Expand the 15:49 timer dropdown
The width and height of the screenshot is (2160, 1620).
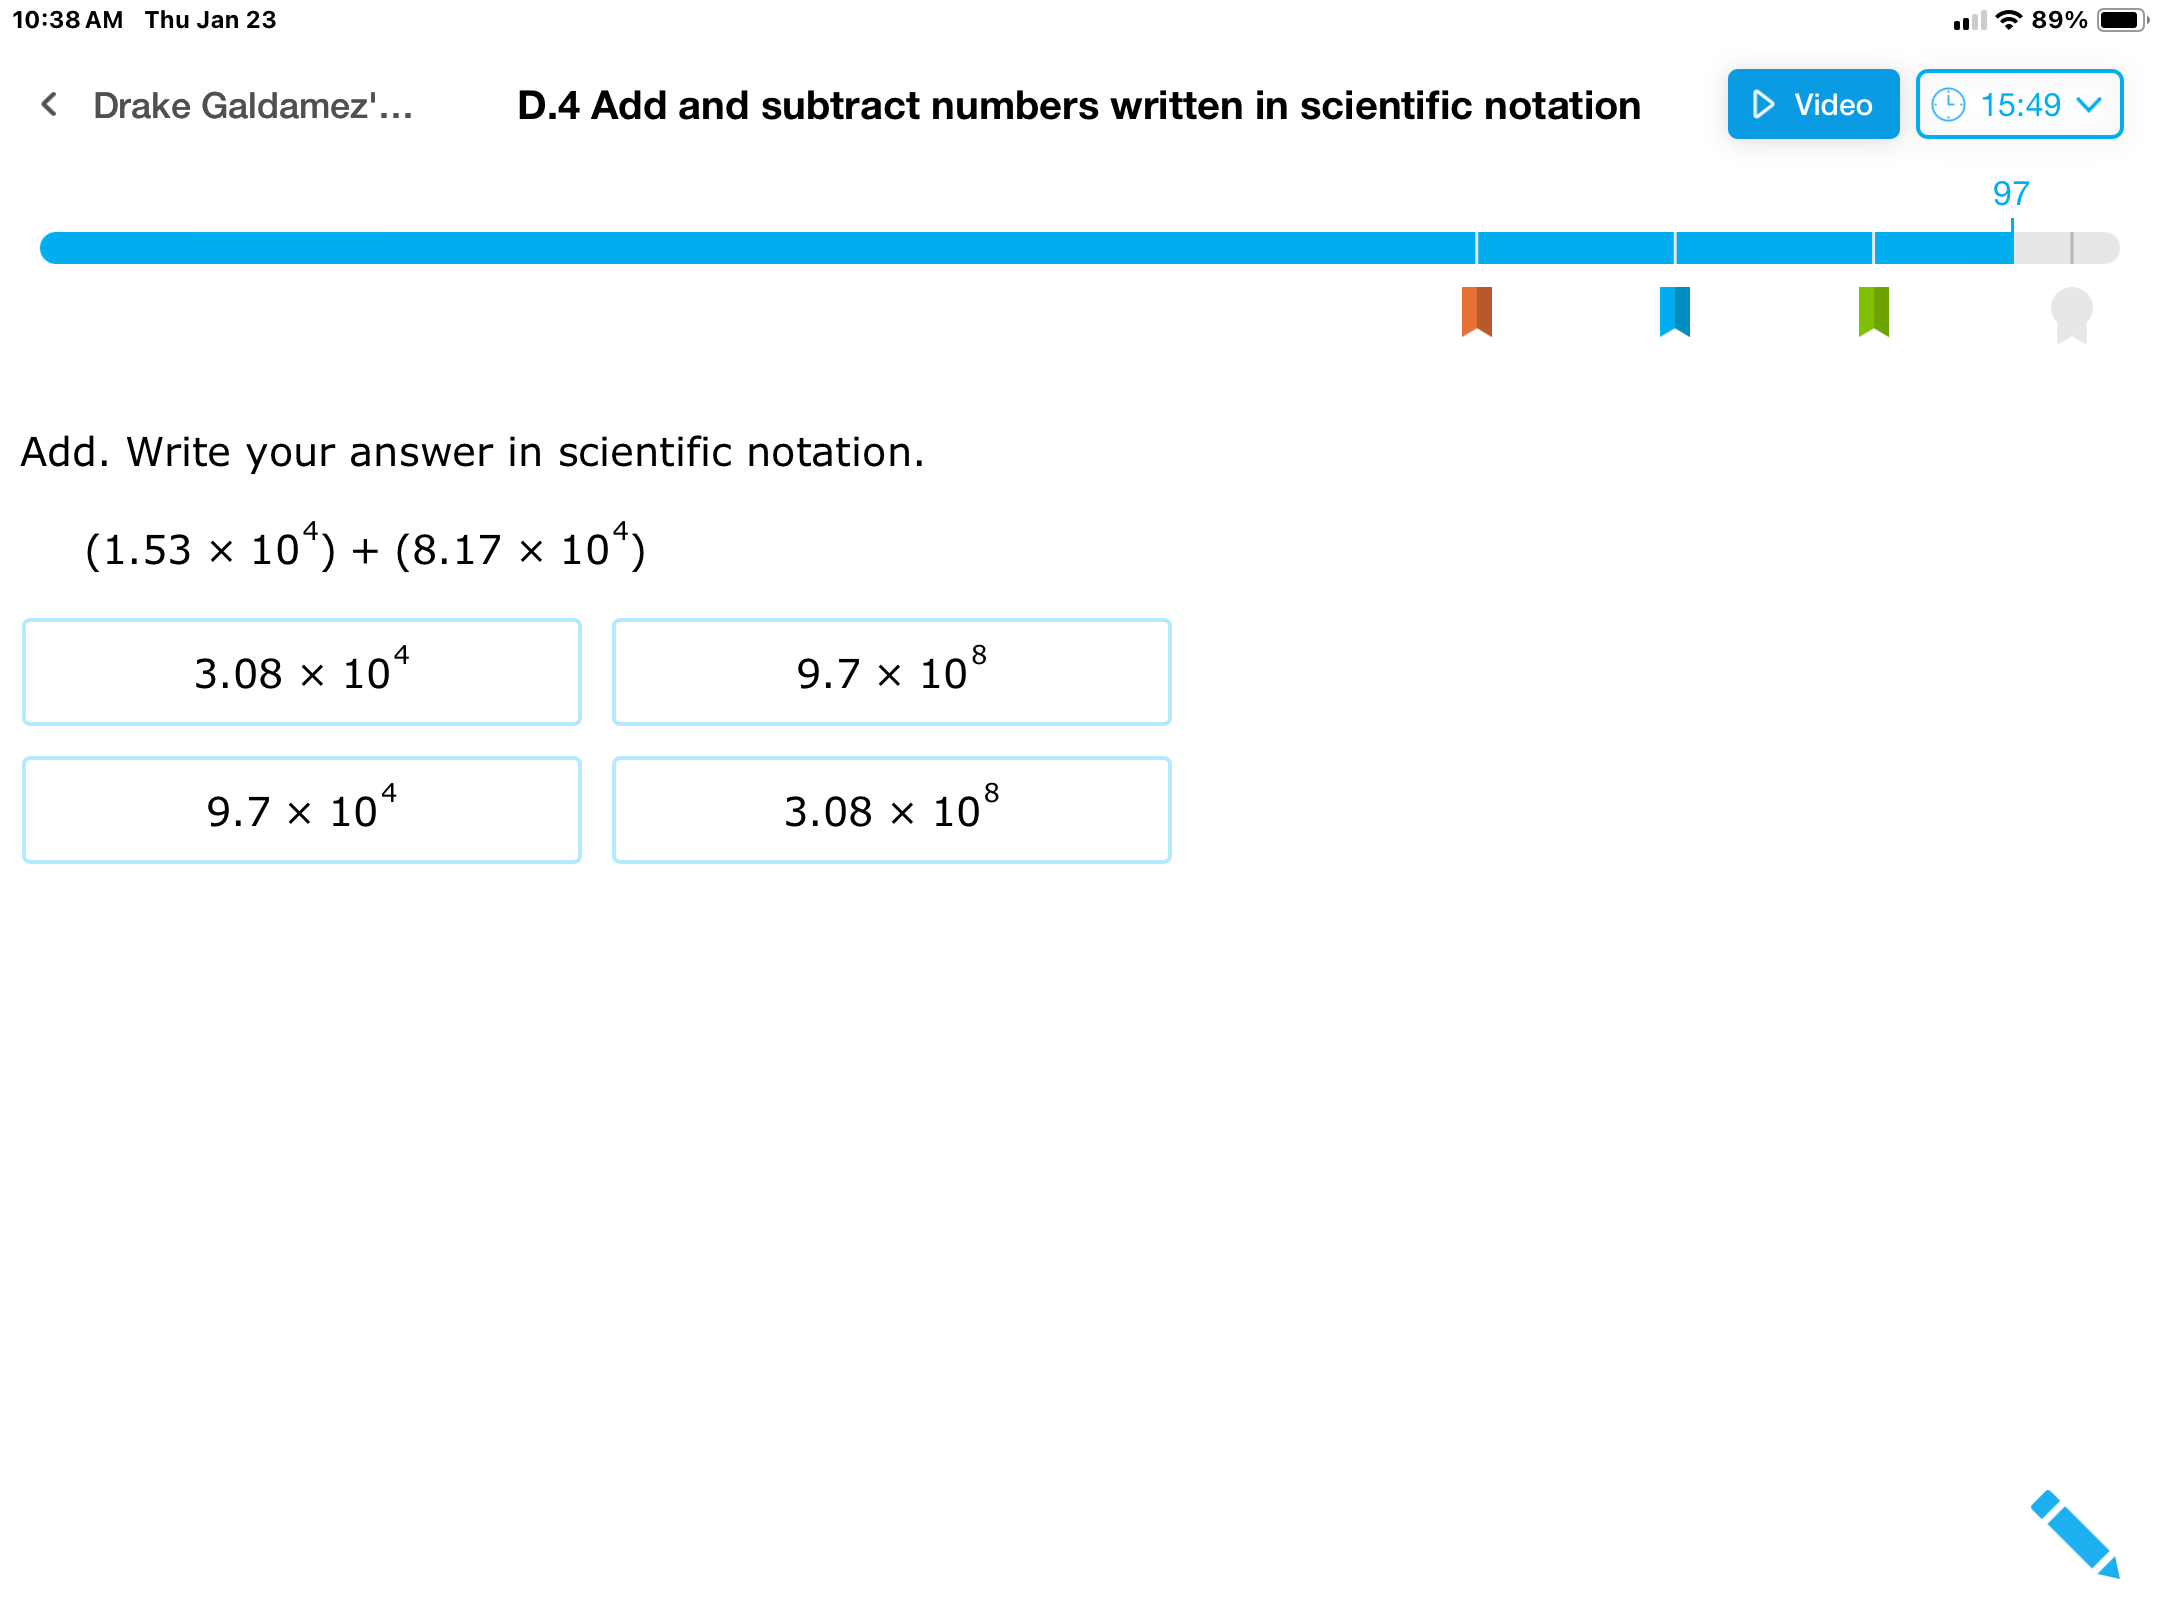(2019, 104)
